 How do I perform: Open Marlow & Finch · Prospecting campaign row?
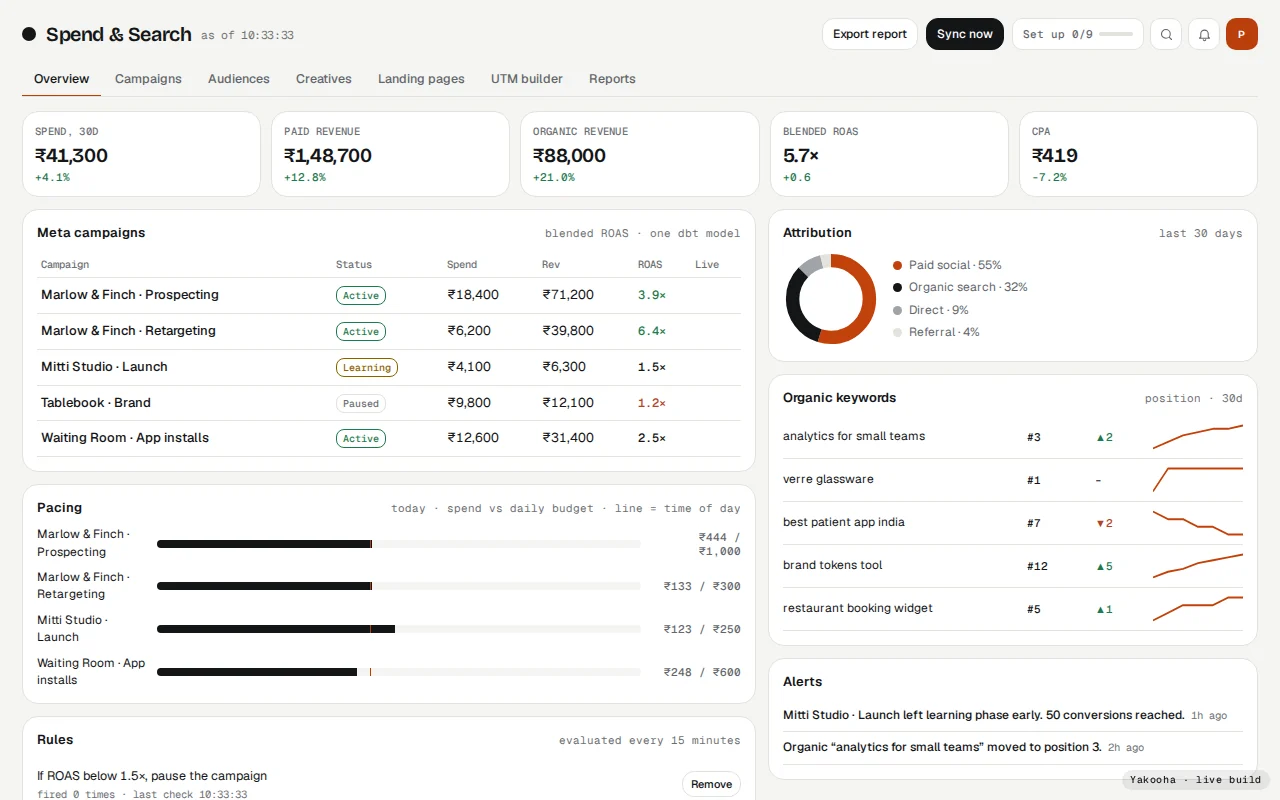389,295
